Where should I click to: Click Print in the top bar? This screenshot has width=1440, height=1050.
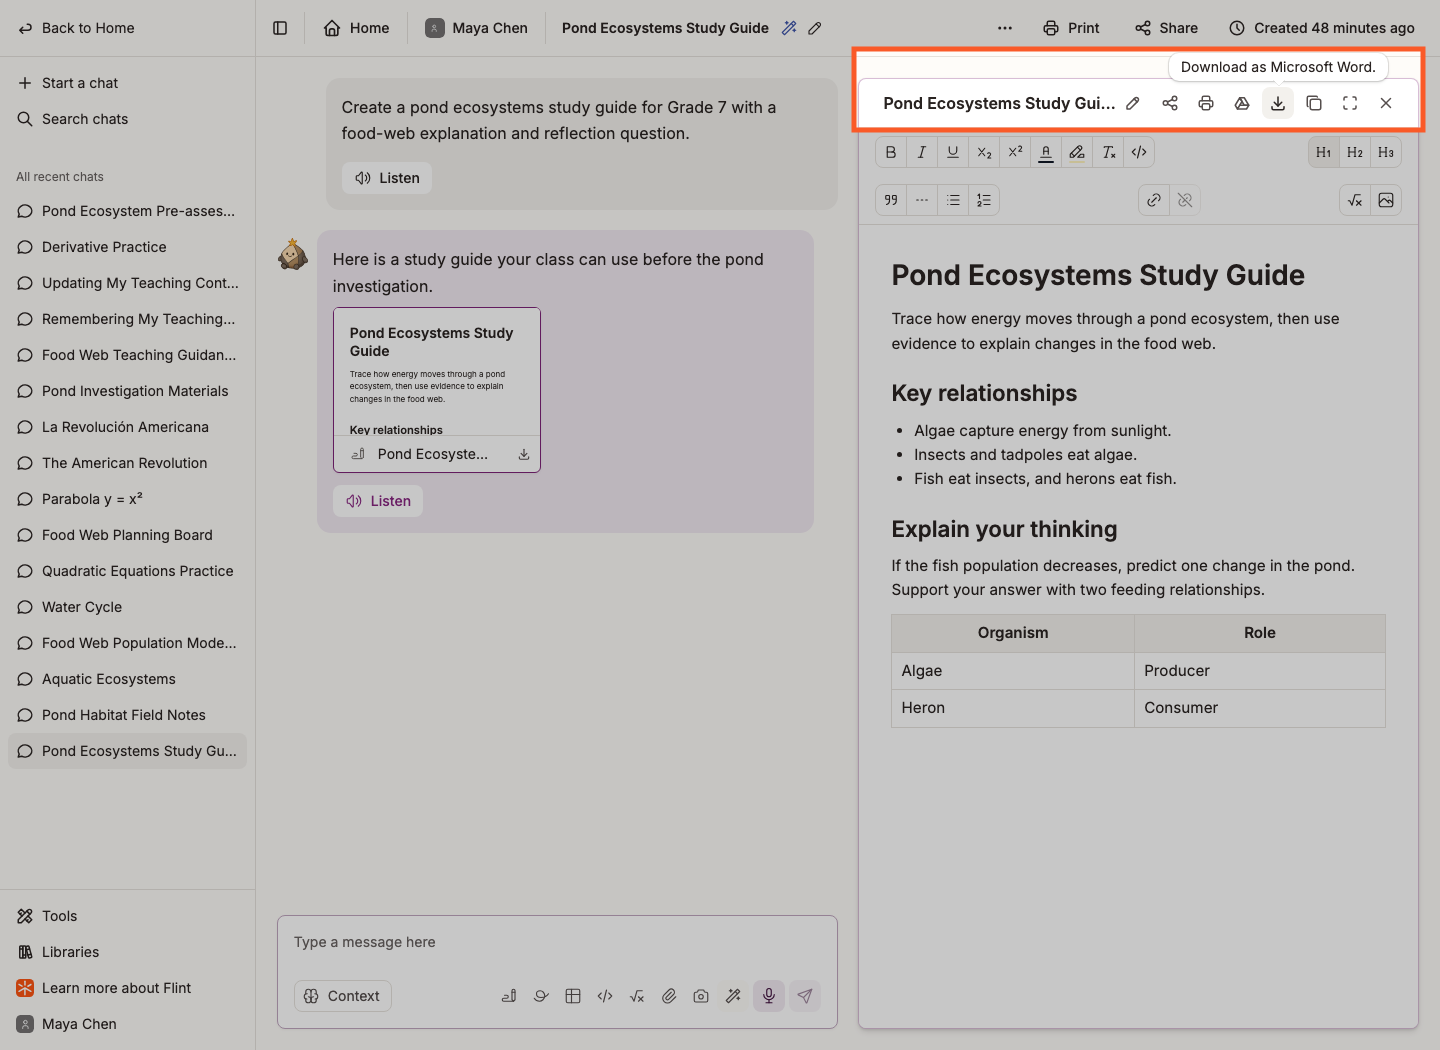coord(1071,28)
